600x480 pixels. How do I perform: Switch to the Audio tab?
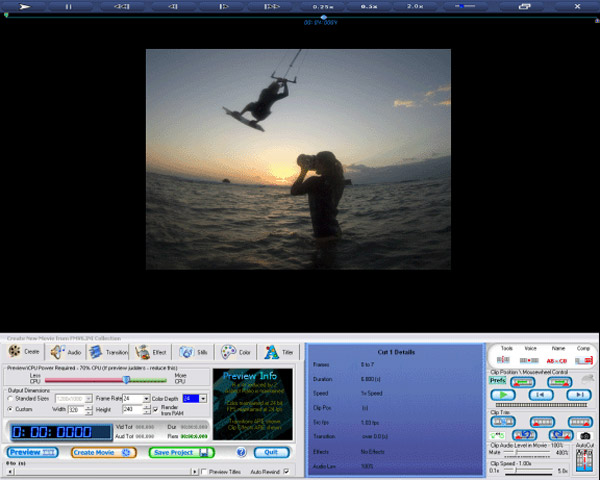pos(68,352)
